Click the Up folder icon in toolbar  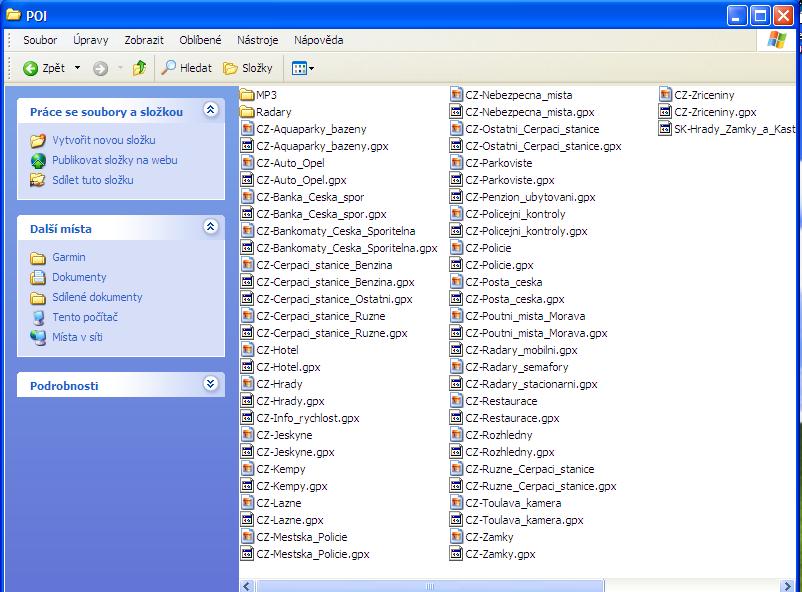coord(139,68)
